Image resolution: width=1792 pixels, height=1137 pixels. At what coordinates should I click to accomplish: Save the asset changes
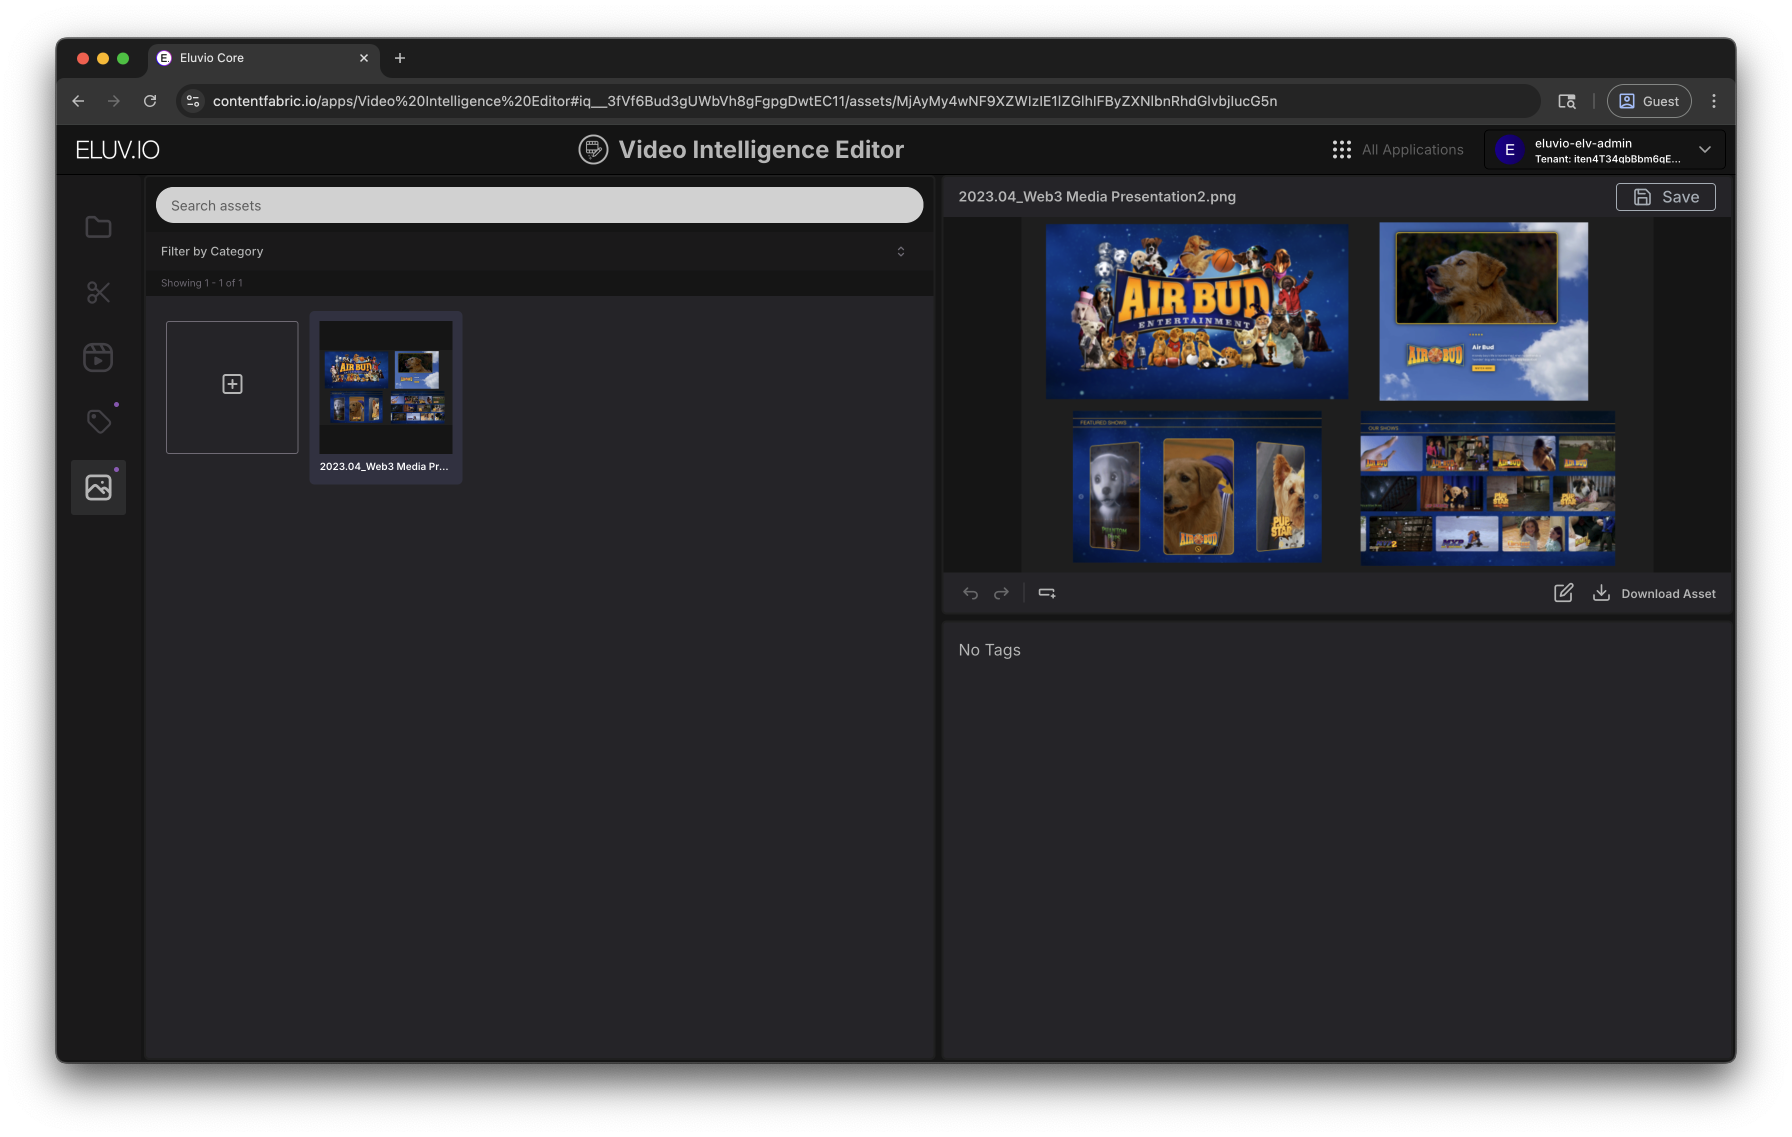pos(1665,197)
